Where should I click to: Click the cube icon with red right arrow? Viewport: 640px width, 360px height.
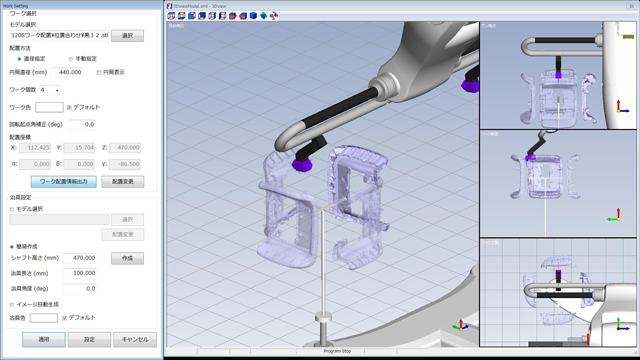[x=233, y=16]
